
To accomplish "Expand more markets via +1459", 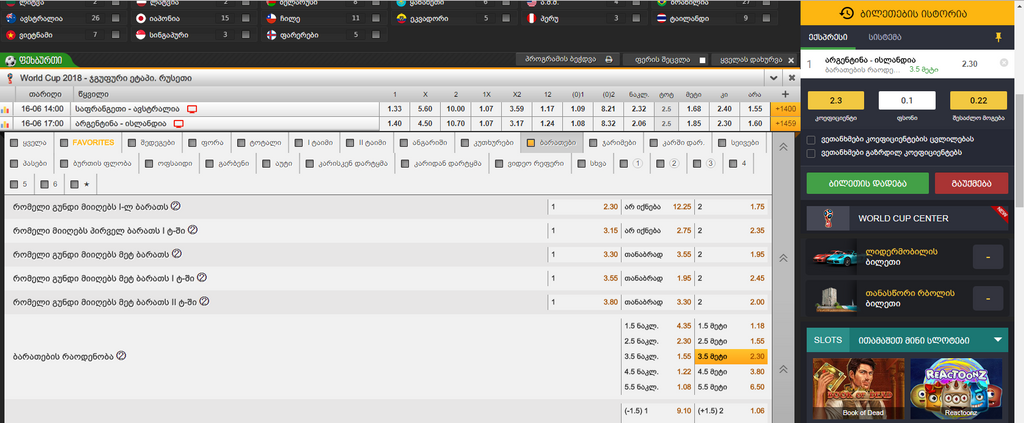I will pyautogui.click(x=784, y=123).
